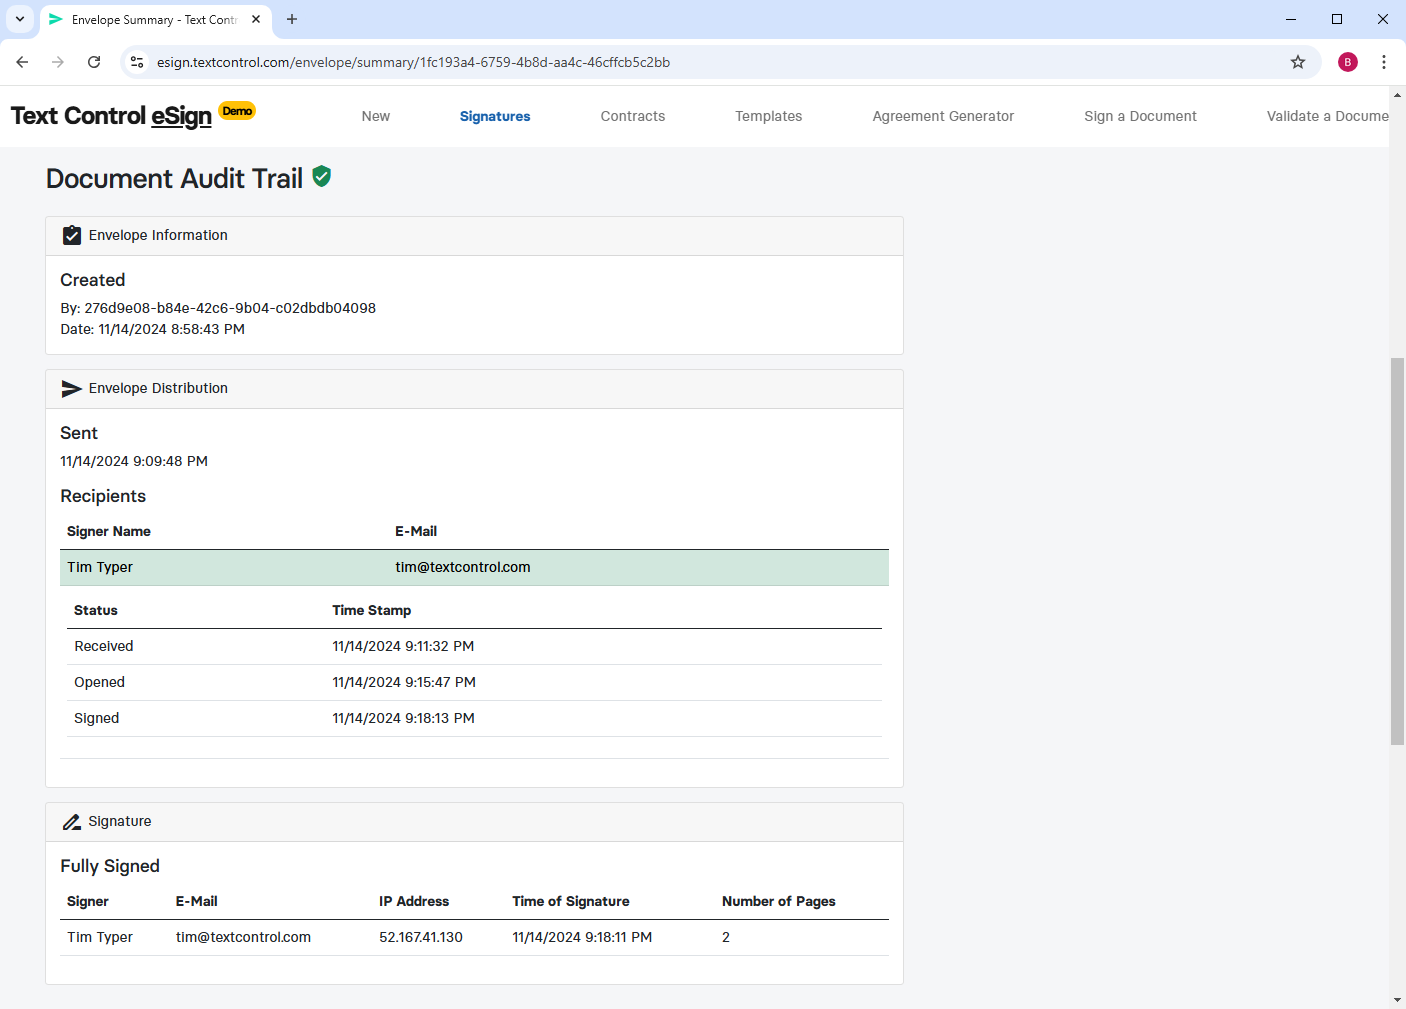
Task: Click the Envelope Distribution paper plane icon
Action: (72, 388)
